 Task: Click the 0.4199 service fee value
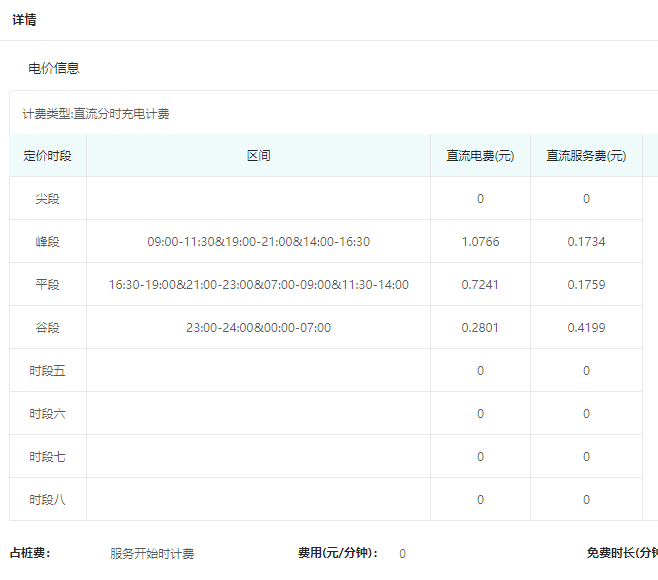[x=586, y=328]
